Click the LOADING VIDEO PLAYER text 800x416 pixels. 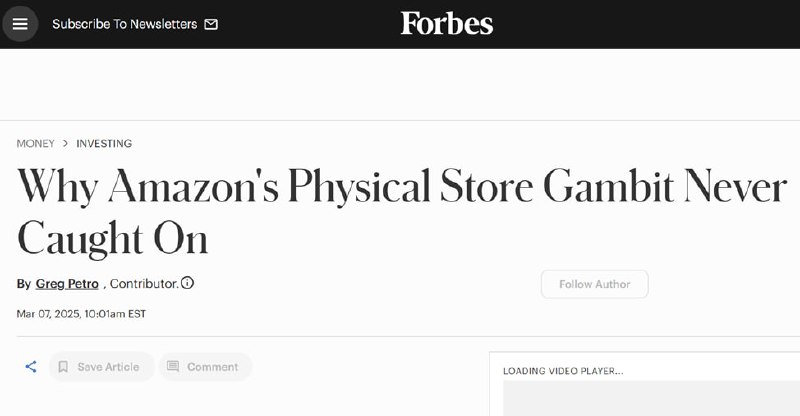point(563,371)
